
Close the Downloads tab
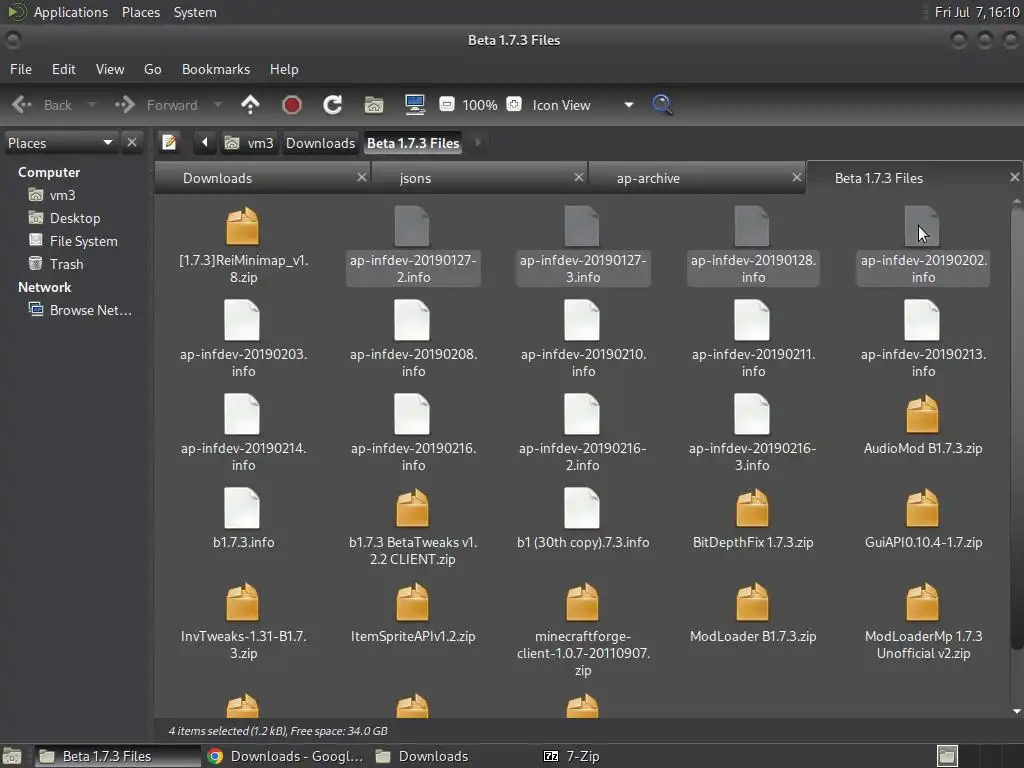click(361, 177)
